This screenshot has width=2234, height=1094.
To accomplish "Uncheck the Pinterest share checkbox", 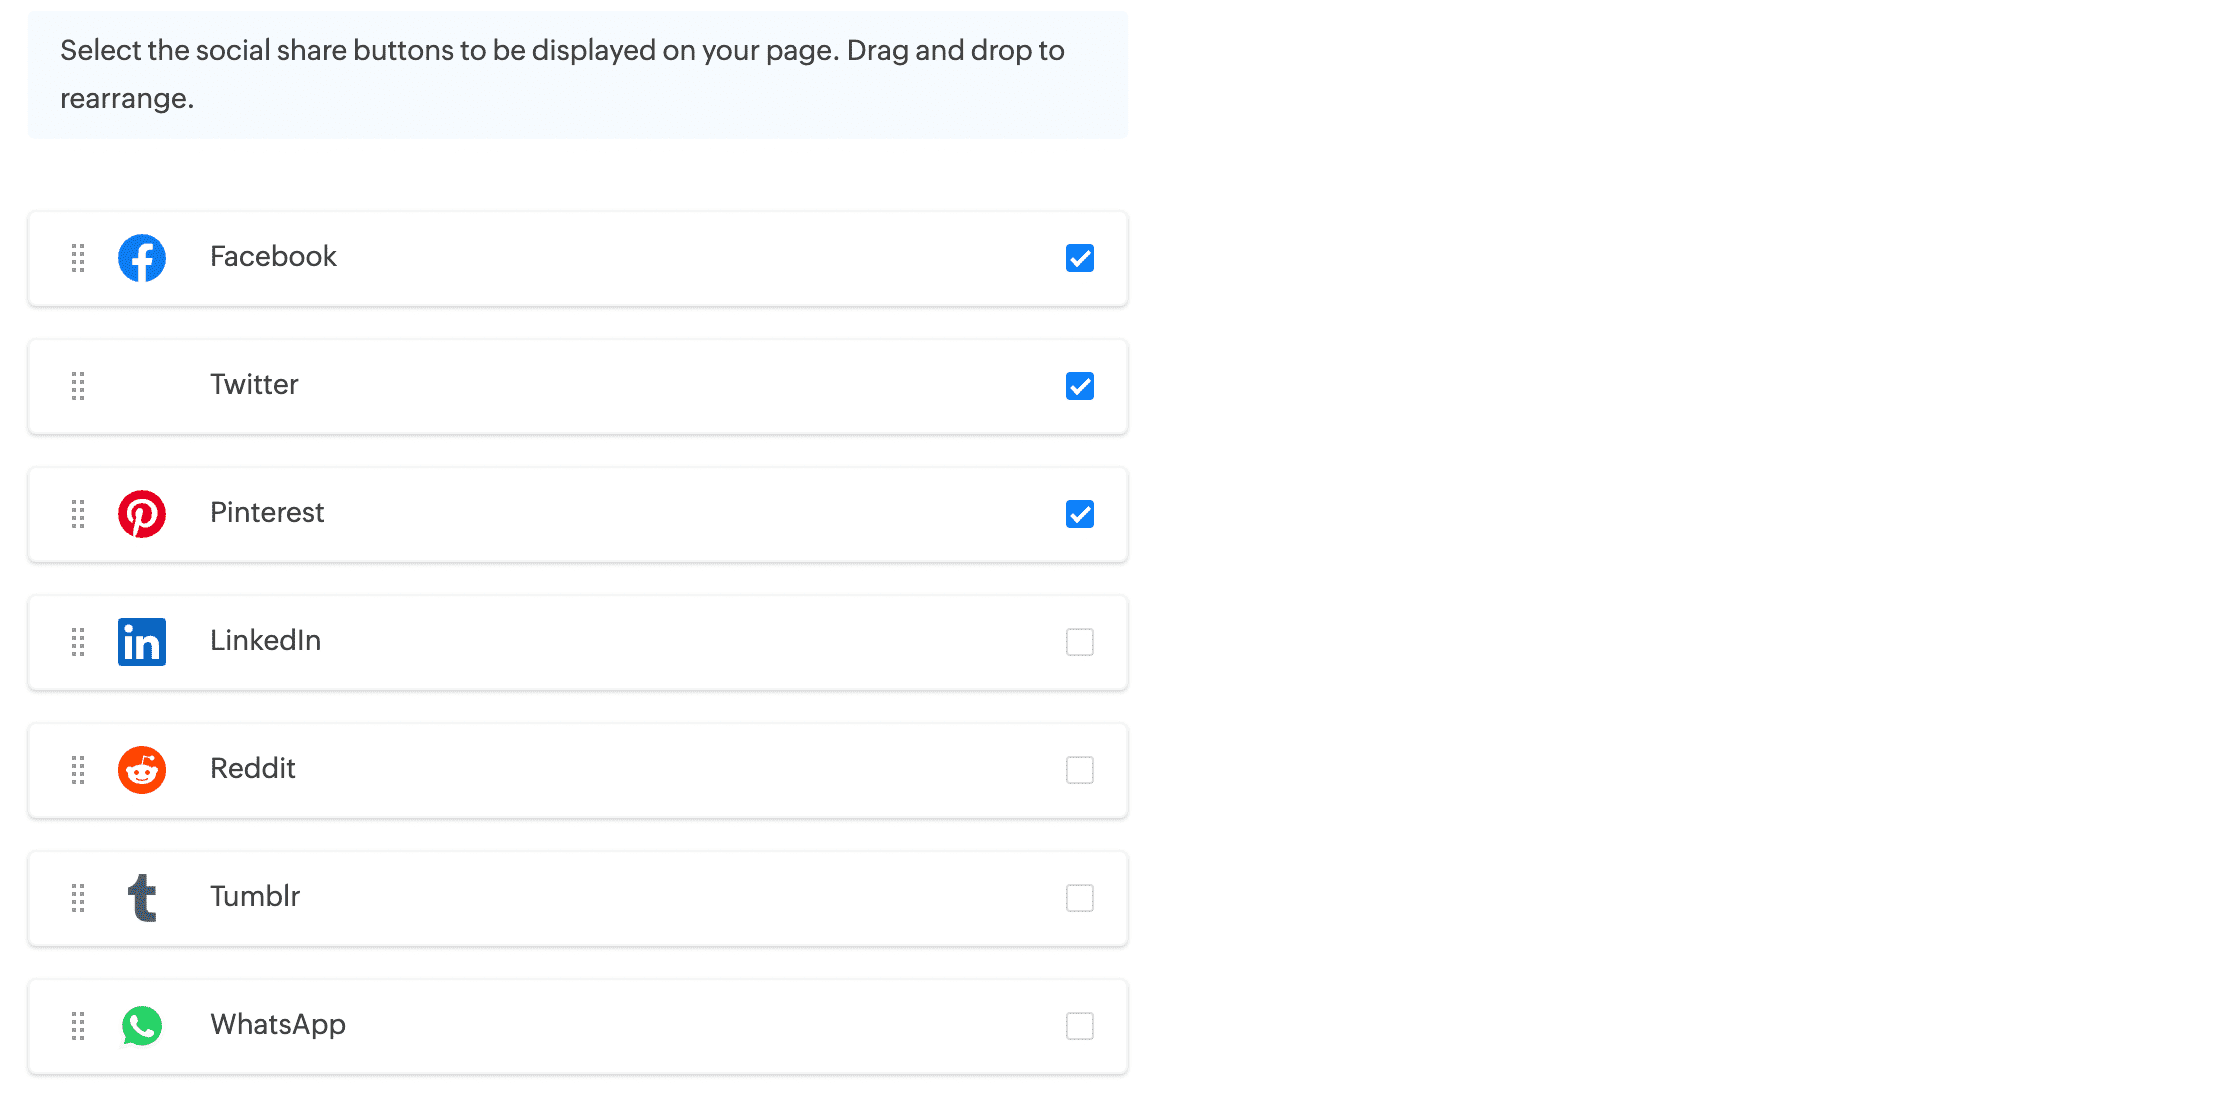I will (1080, 514).
